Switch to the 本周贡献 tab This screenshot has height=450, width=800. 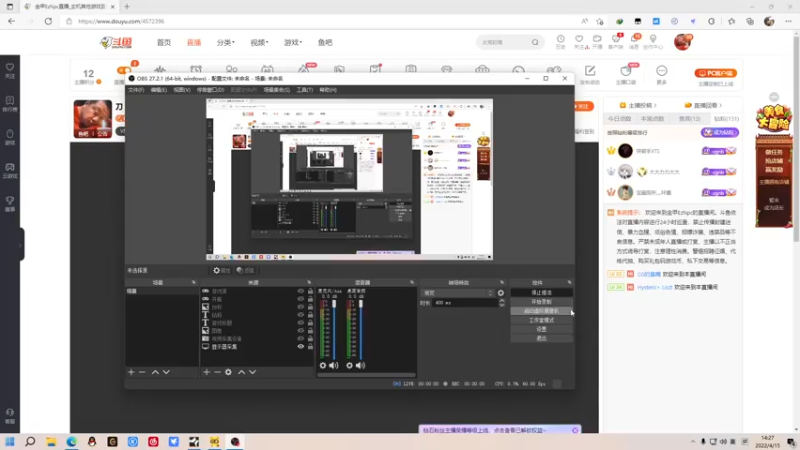(x=652, y=119)
